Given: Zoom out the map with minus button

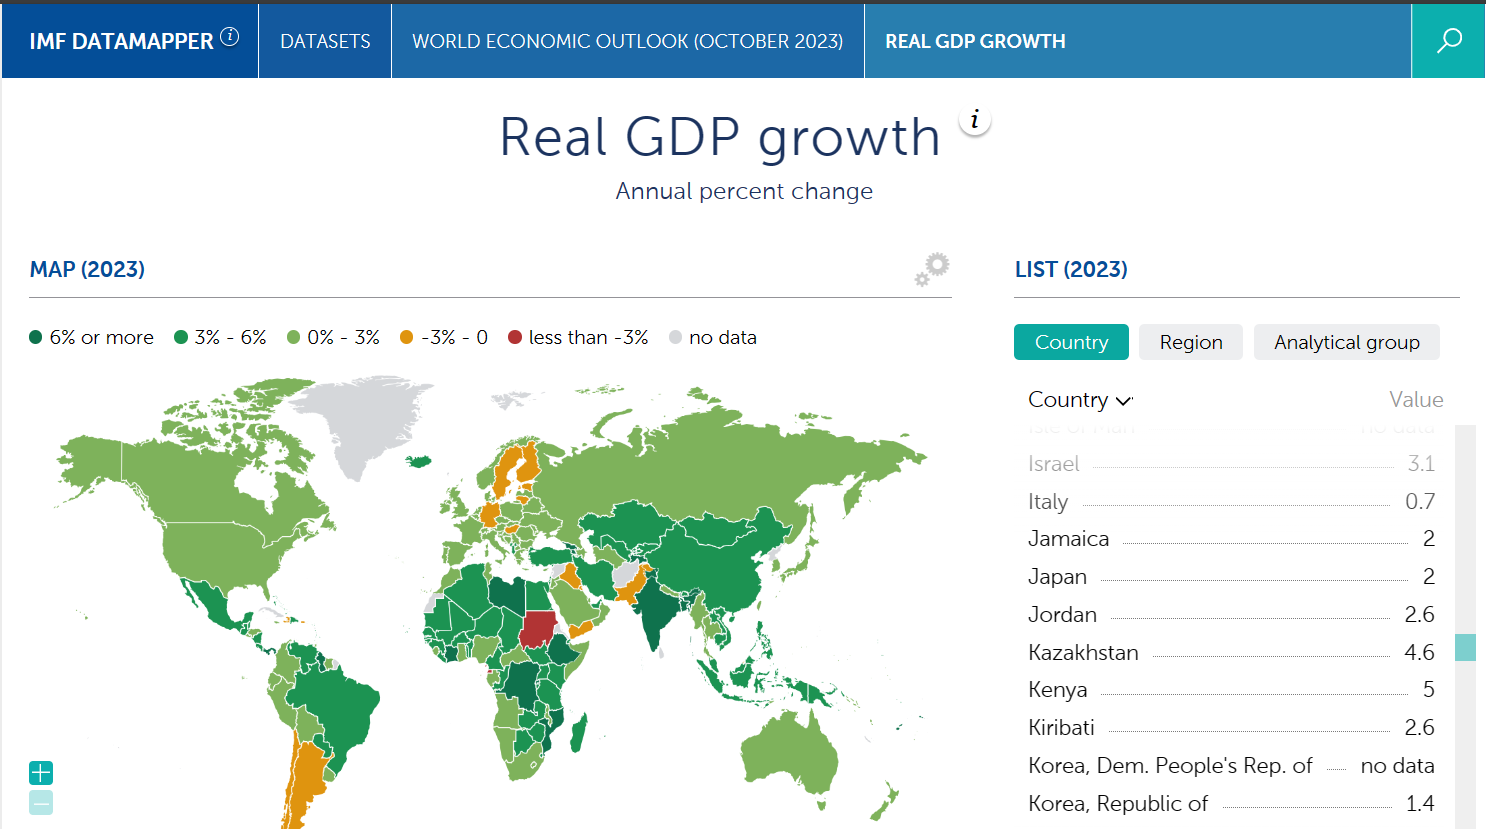Looking at the screenshot, I should tap(41, 802).
